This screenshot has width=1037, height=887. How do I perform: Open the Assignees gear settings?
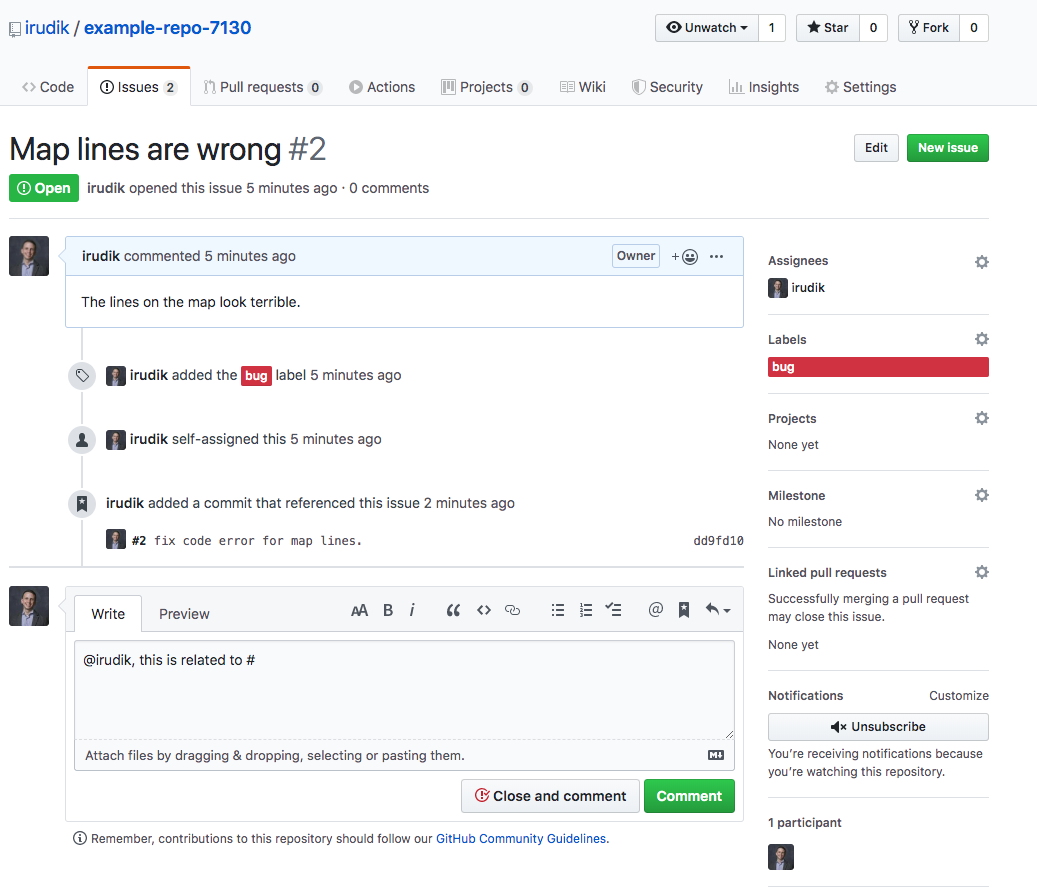[x=981, y=261]
